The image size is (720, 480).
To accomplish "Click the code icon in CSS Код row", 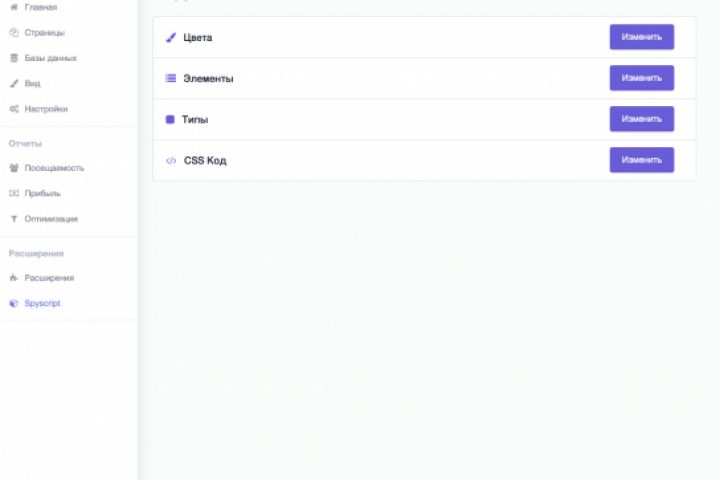I will pyautogui.click(x=171, y=160).
